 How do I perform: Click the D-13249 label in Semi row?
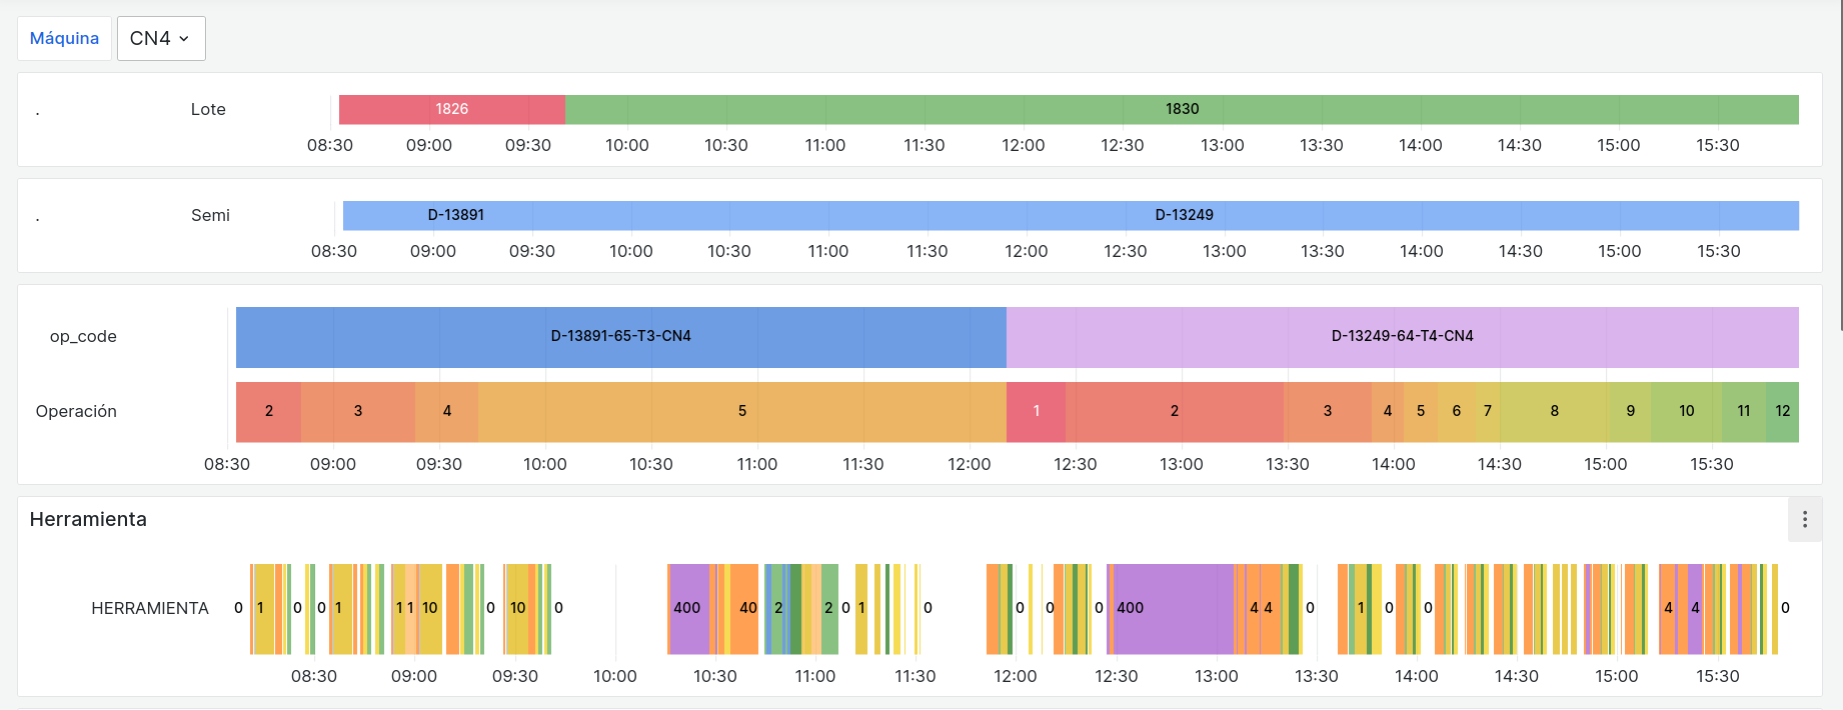tap(1184, 215)
